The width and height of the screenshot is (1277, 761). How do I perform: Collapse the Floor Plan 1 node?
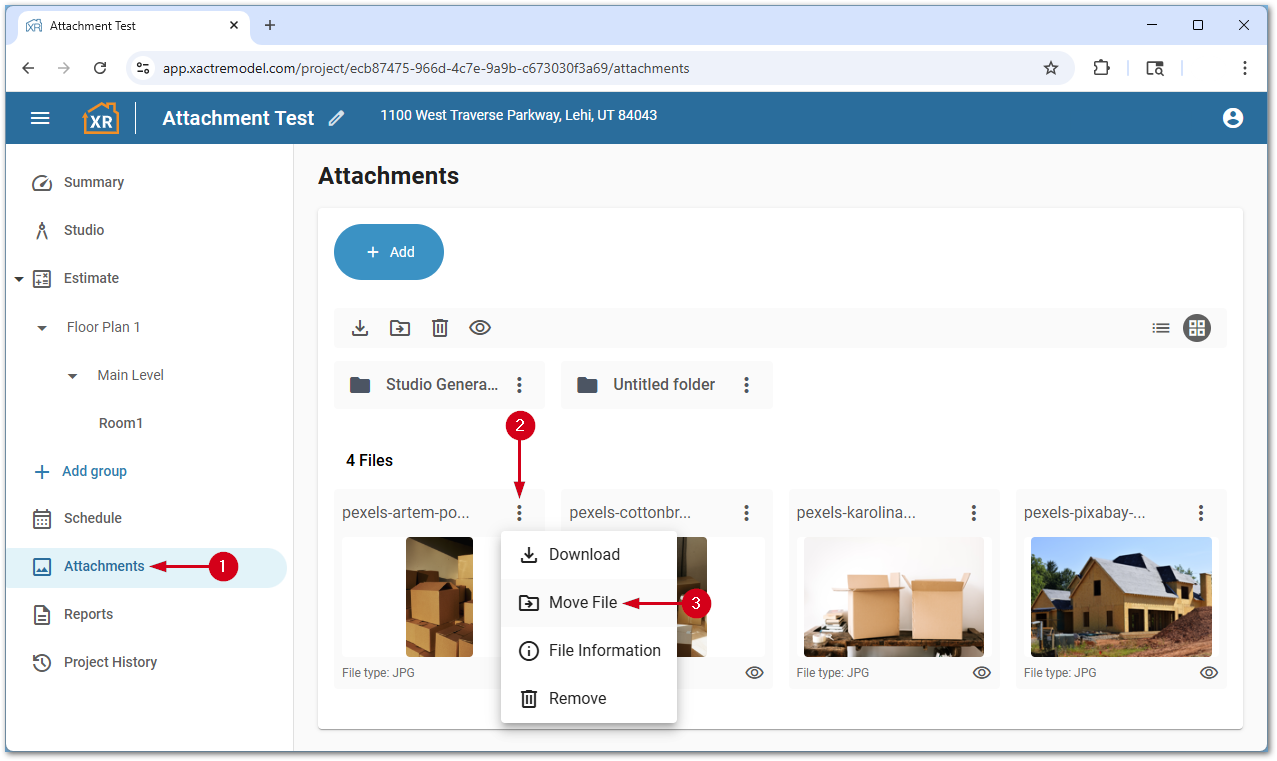(42, 328)
